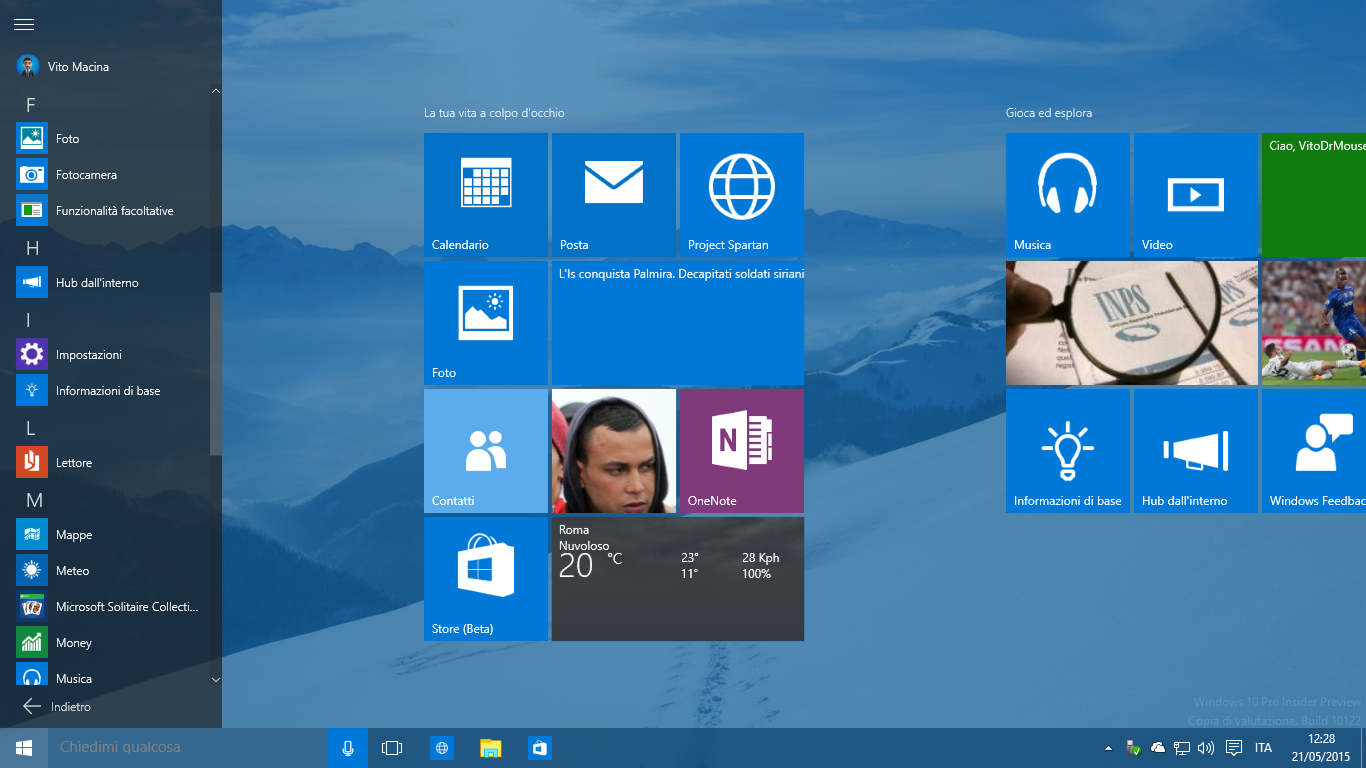Open the network icon in system tray
This screenshot has height=768, width=1366.
coord(1182,748)
